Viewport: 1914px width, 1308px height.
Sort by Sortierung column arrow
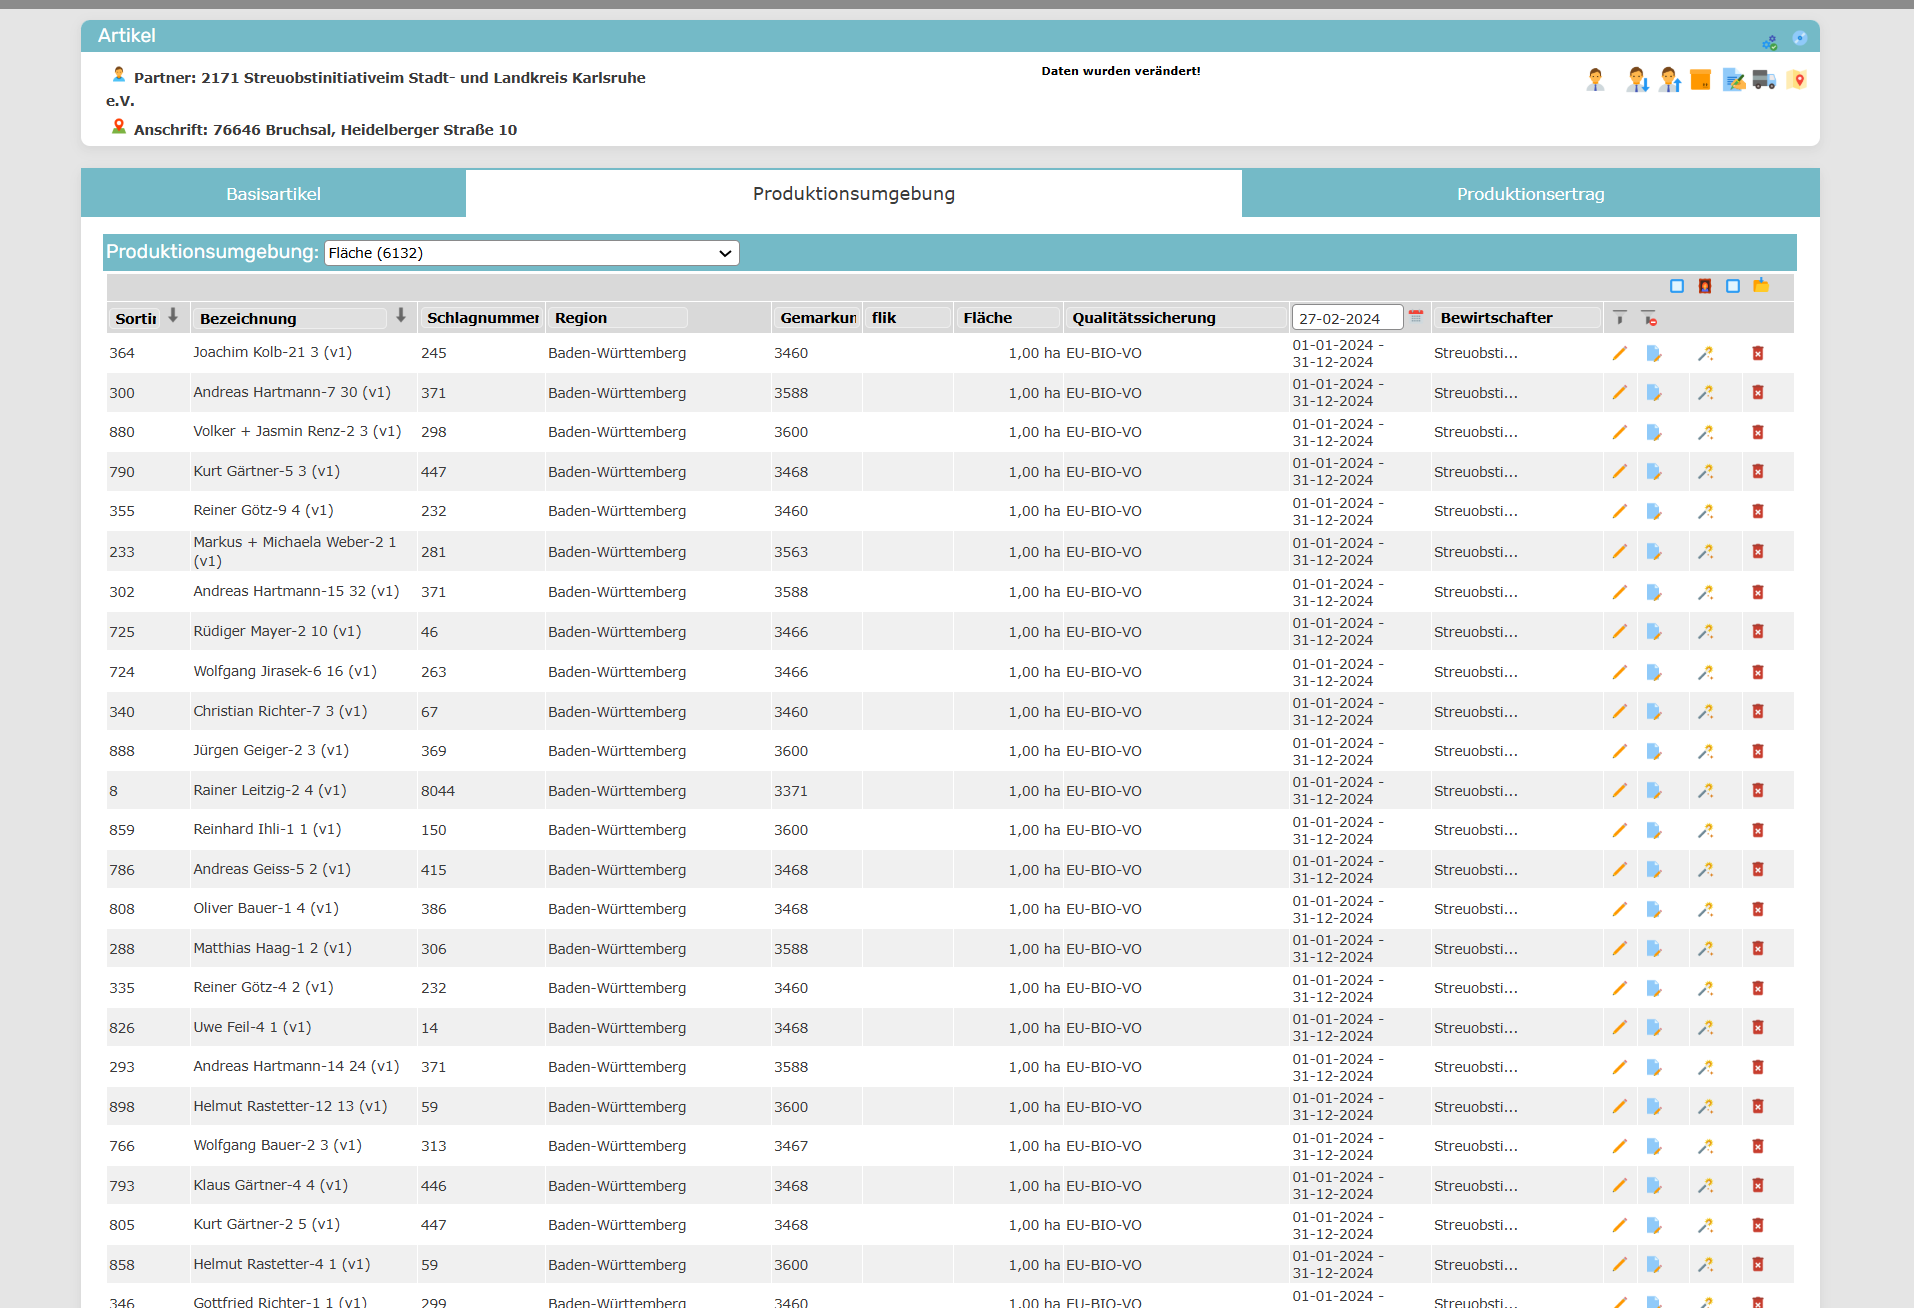[173, 316]
